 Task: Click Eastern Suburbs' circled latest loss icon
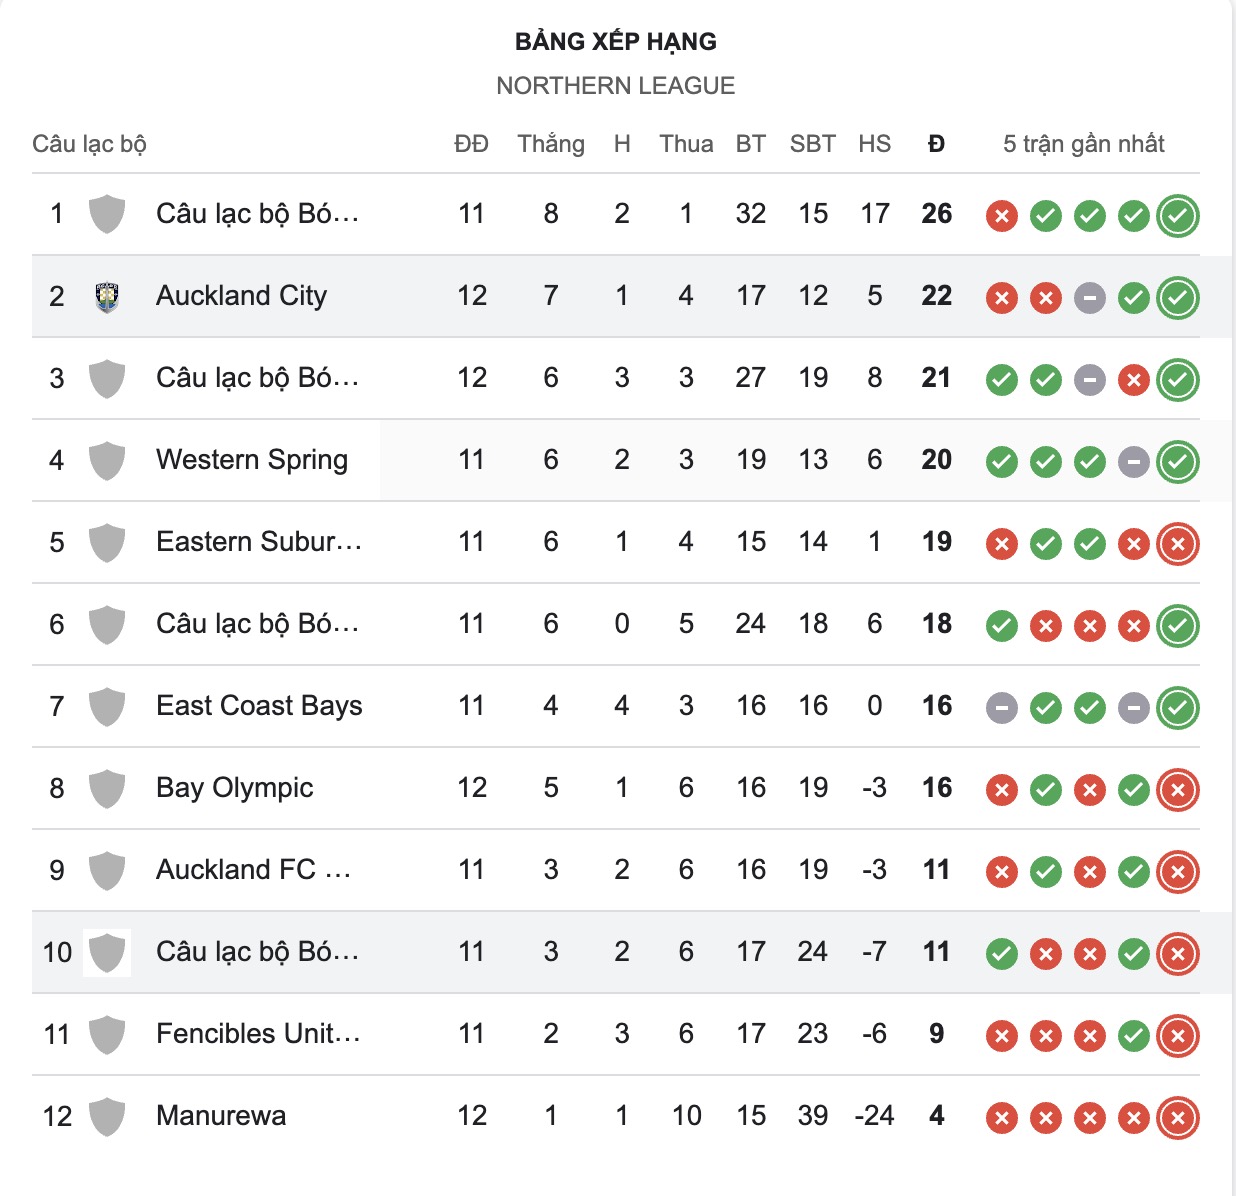(1177, 544)
